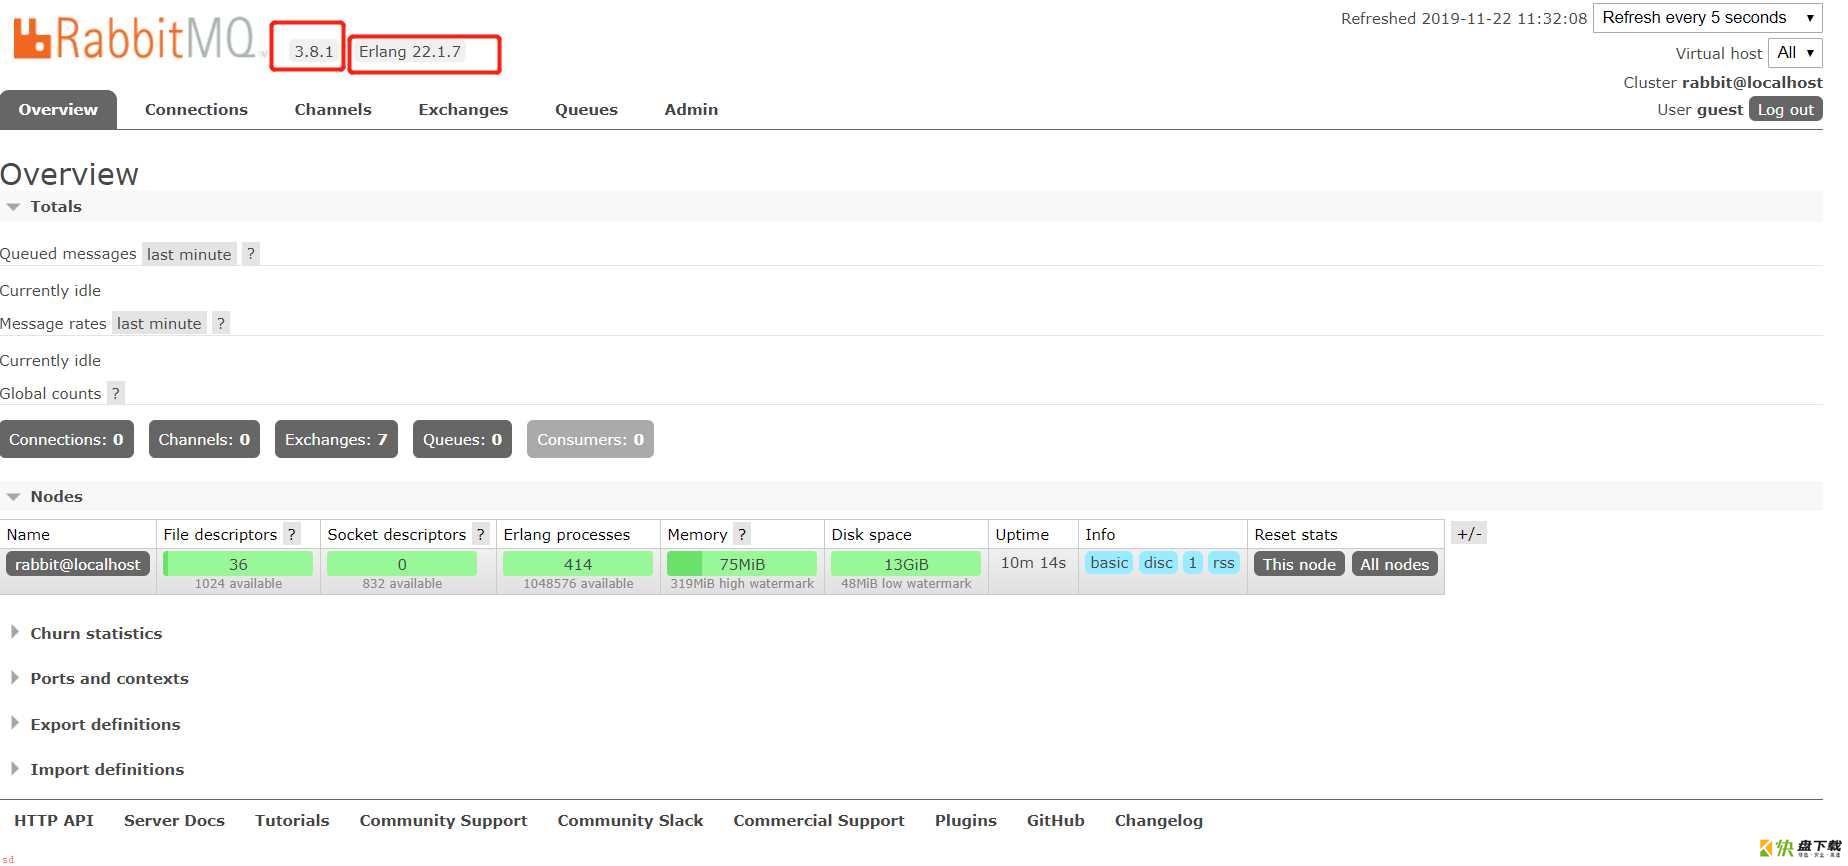Click the info tag labeled 1
Image resolution: width=1848 pixels, height=866 pixels.
tap(1192, 563)
